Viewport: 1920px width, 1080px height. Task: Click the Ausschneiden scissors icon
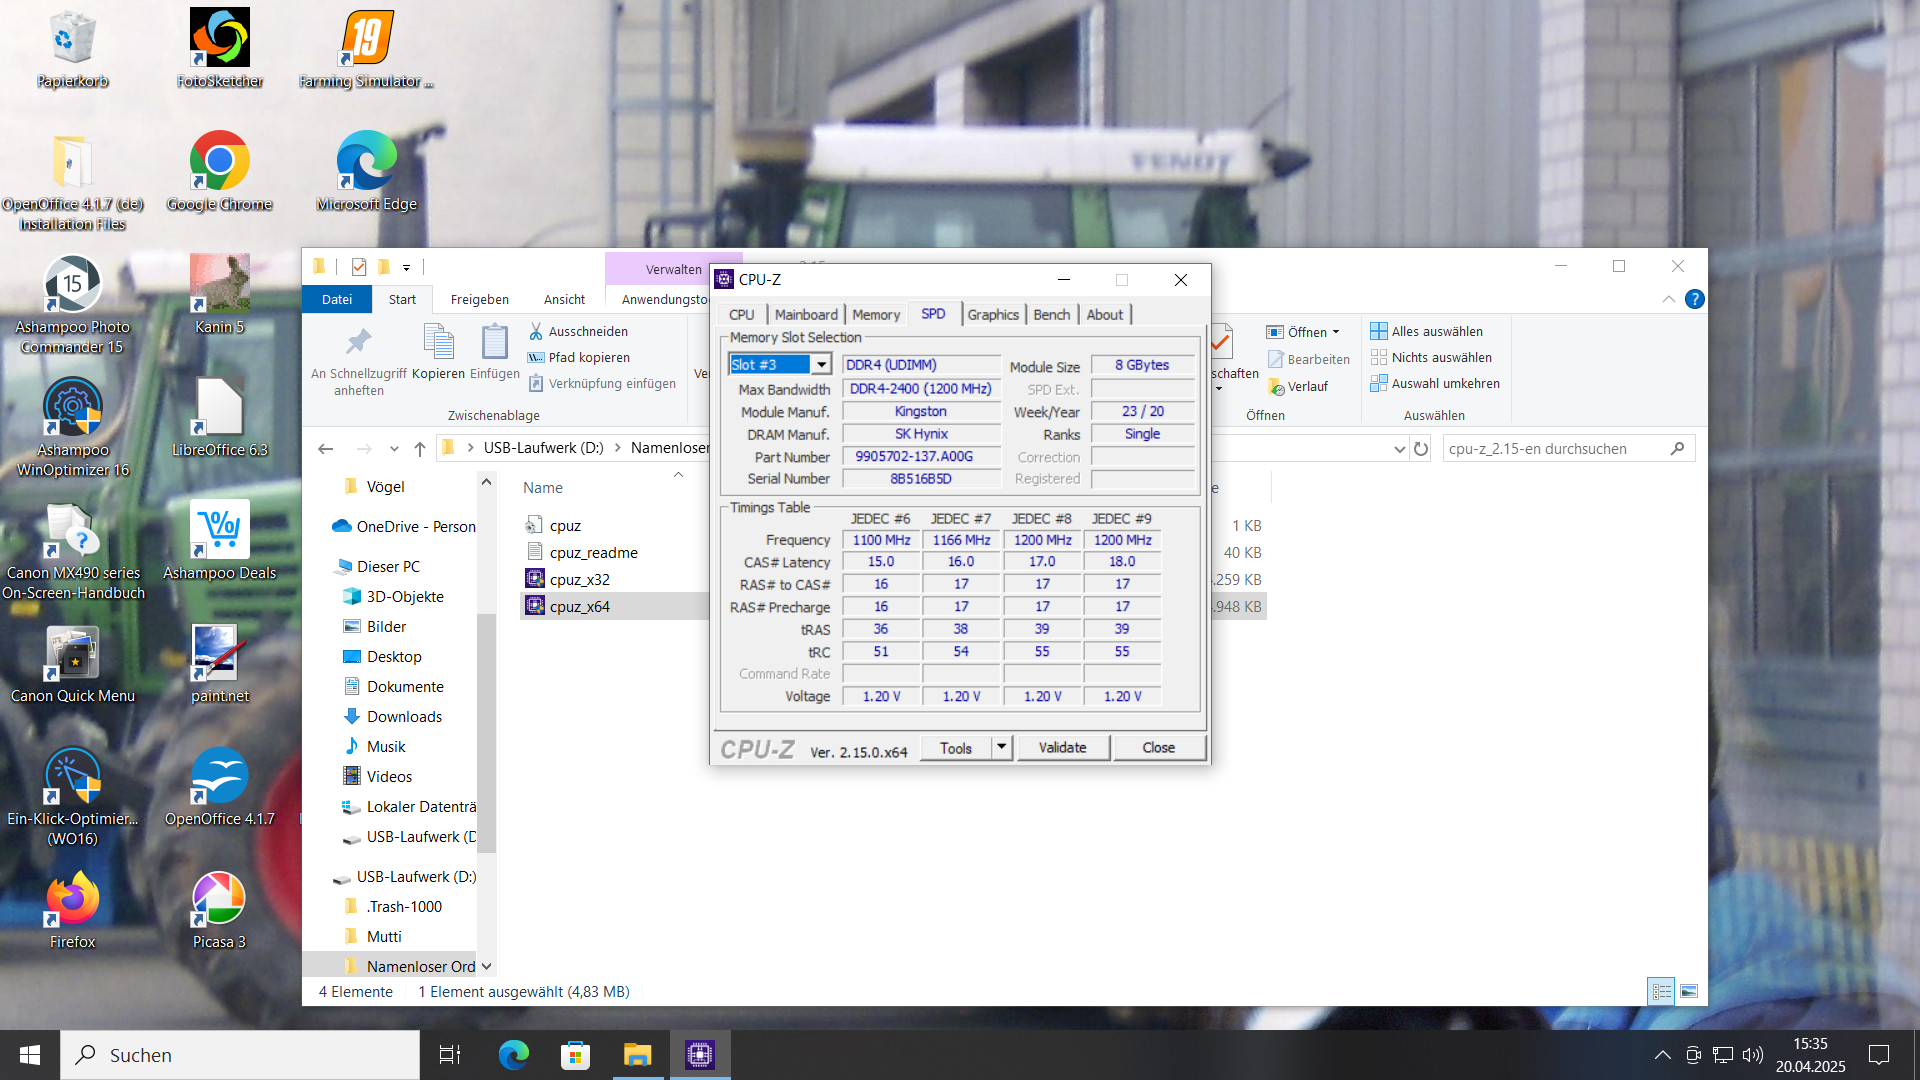coord(536,331)
